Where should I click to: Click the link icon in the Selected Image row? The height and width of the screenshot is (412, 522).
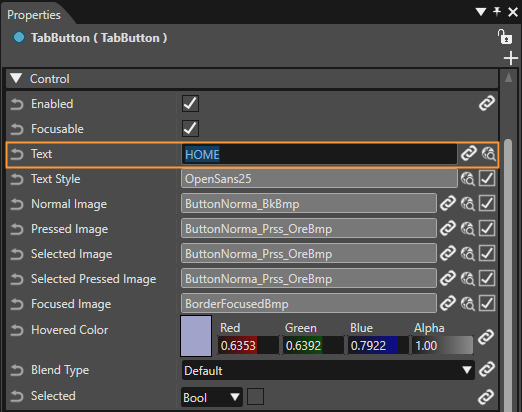(448, 253)
